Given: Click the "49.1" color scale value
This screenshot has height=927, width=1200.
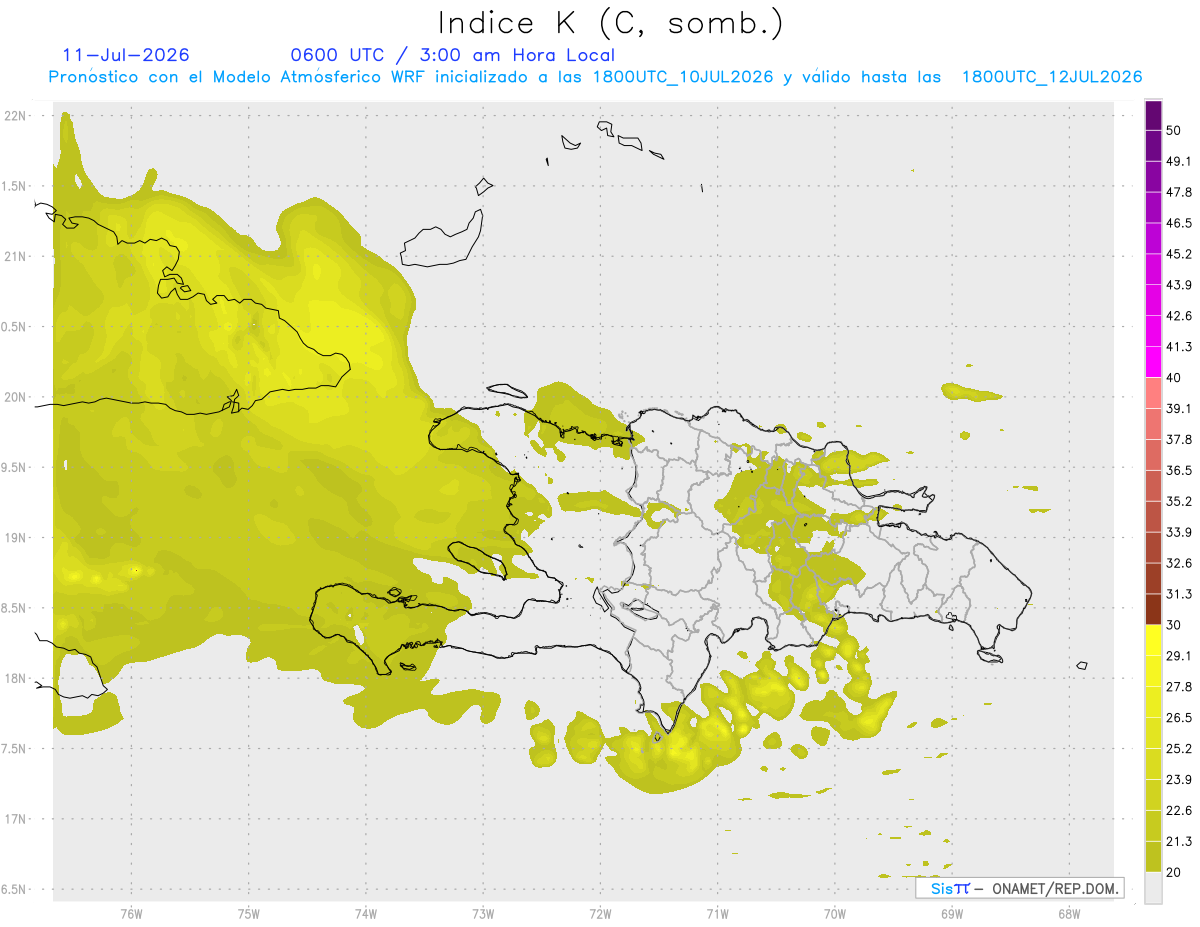Looking at the screenshot, I should point(1179,161).
